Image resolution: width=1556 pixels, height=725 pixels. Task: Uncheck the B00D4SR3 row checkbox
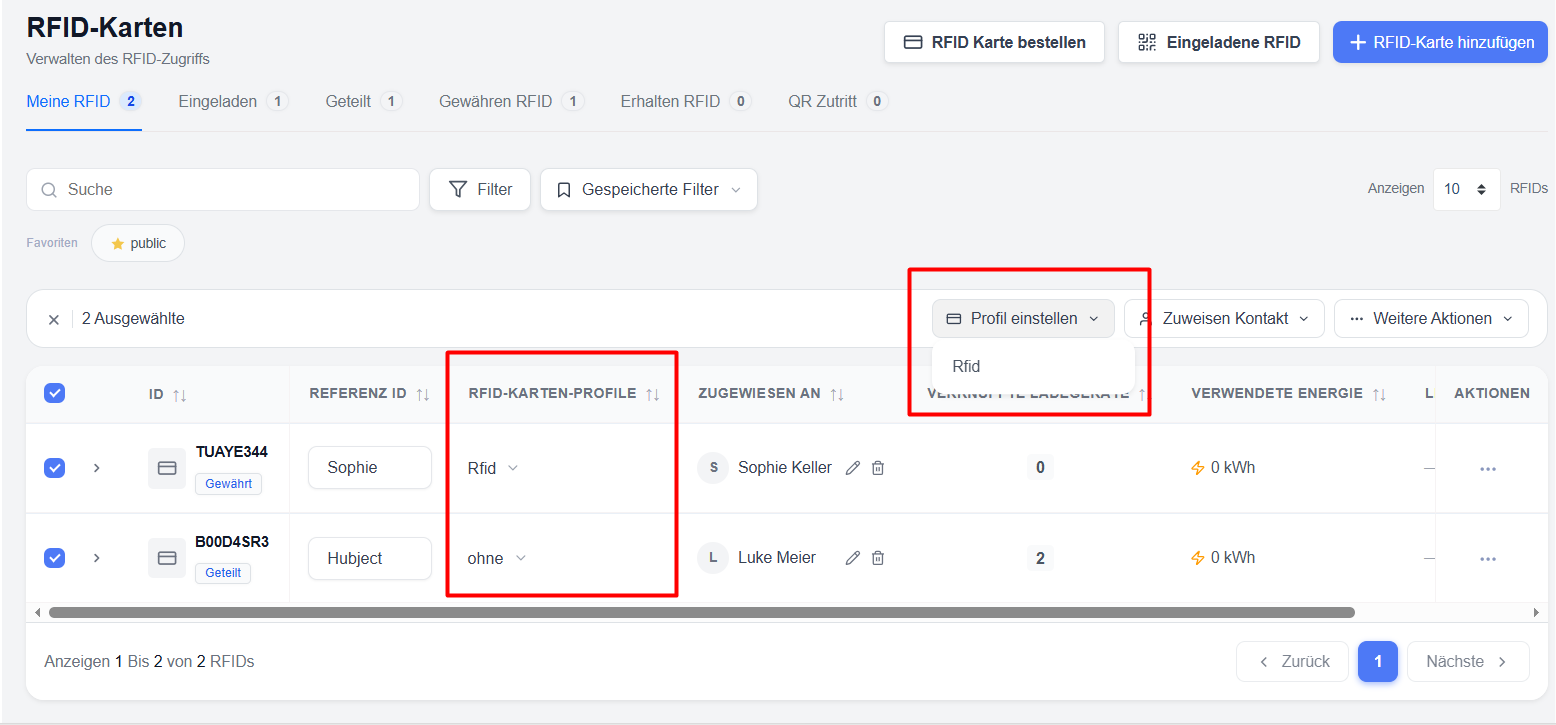point(55,558)
